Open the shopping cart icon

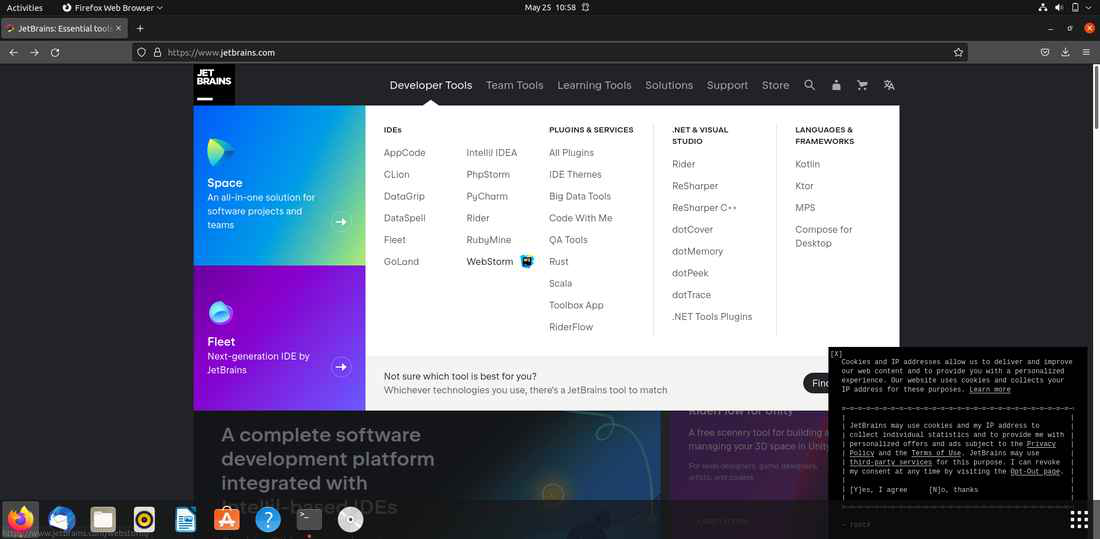tap(862, 85)
